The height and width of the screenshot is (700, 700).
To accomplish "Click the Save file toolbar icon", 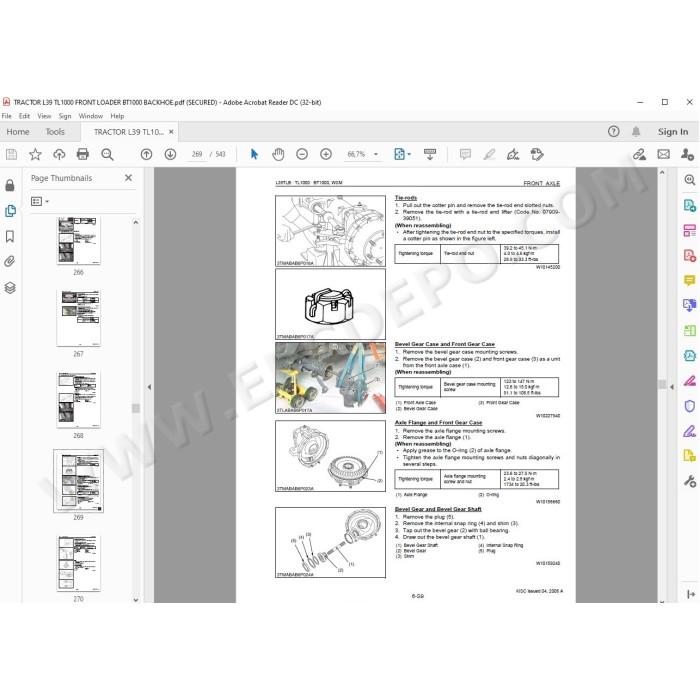I will coord(12,154).
